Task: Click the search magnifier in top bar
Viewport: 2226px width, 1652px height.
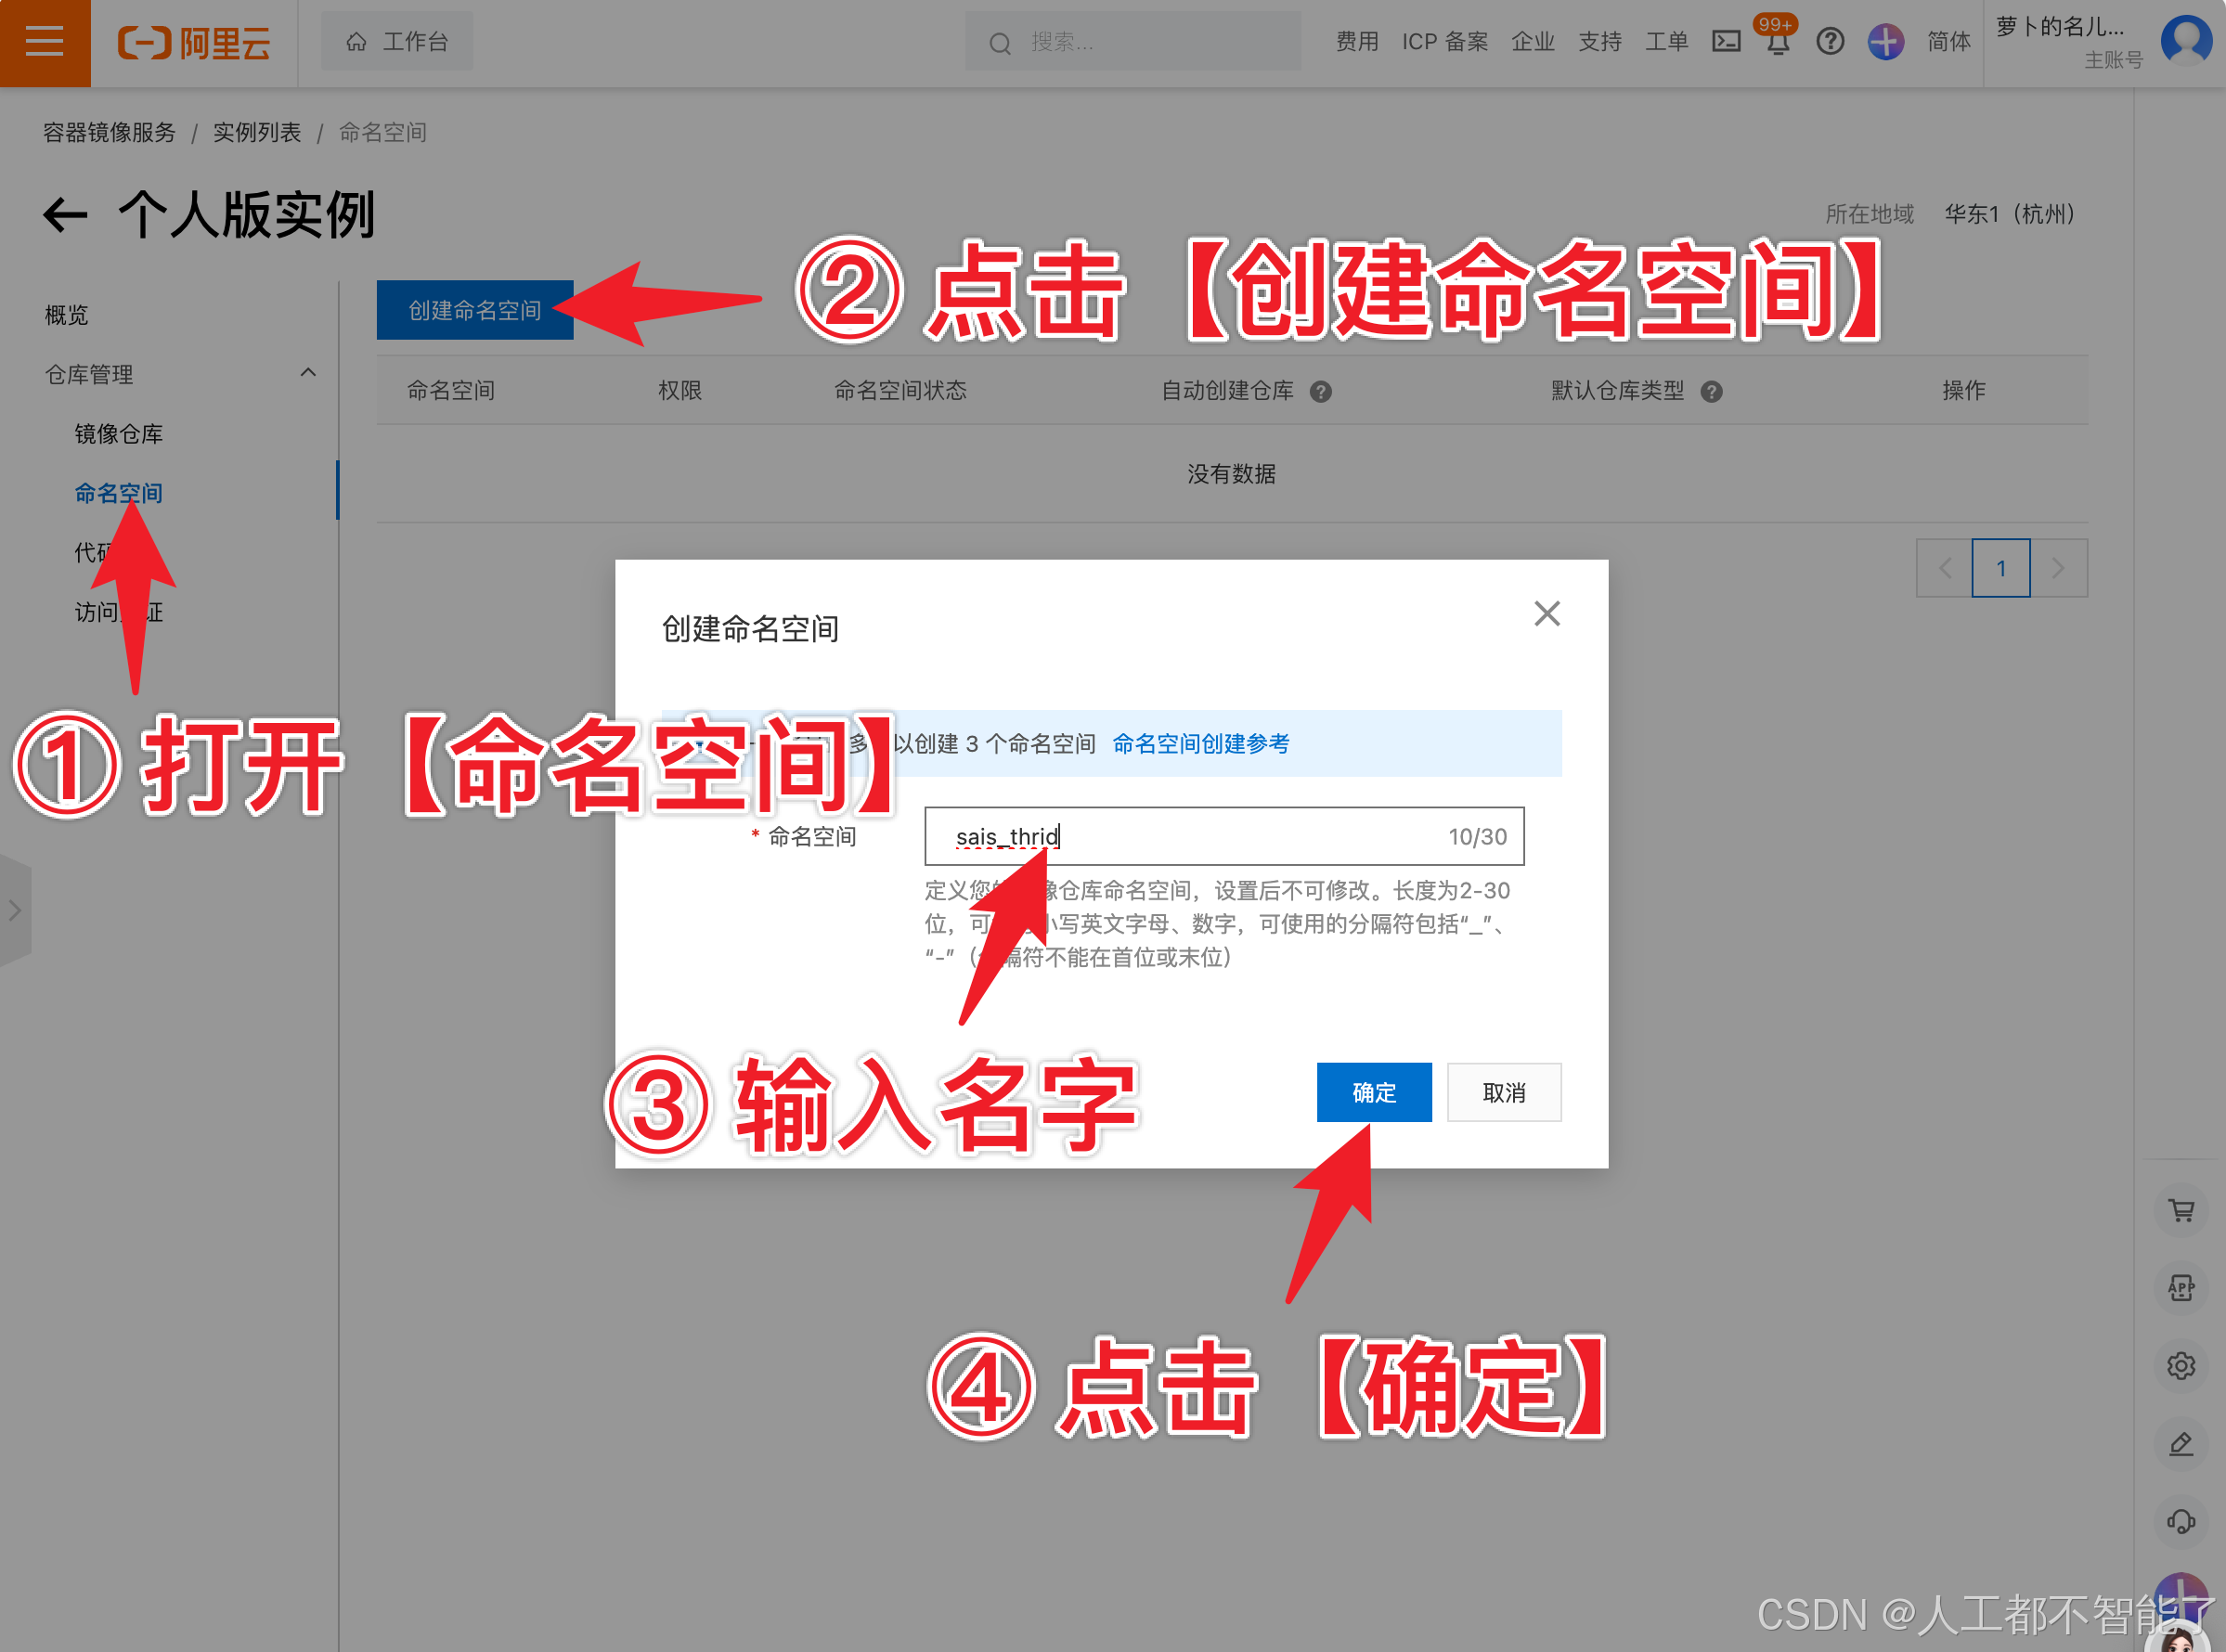Action: (1000, 42)
